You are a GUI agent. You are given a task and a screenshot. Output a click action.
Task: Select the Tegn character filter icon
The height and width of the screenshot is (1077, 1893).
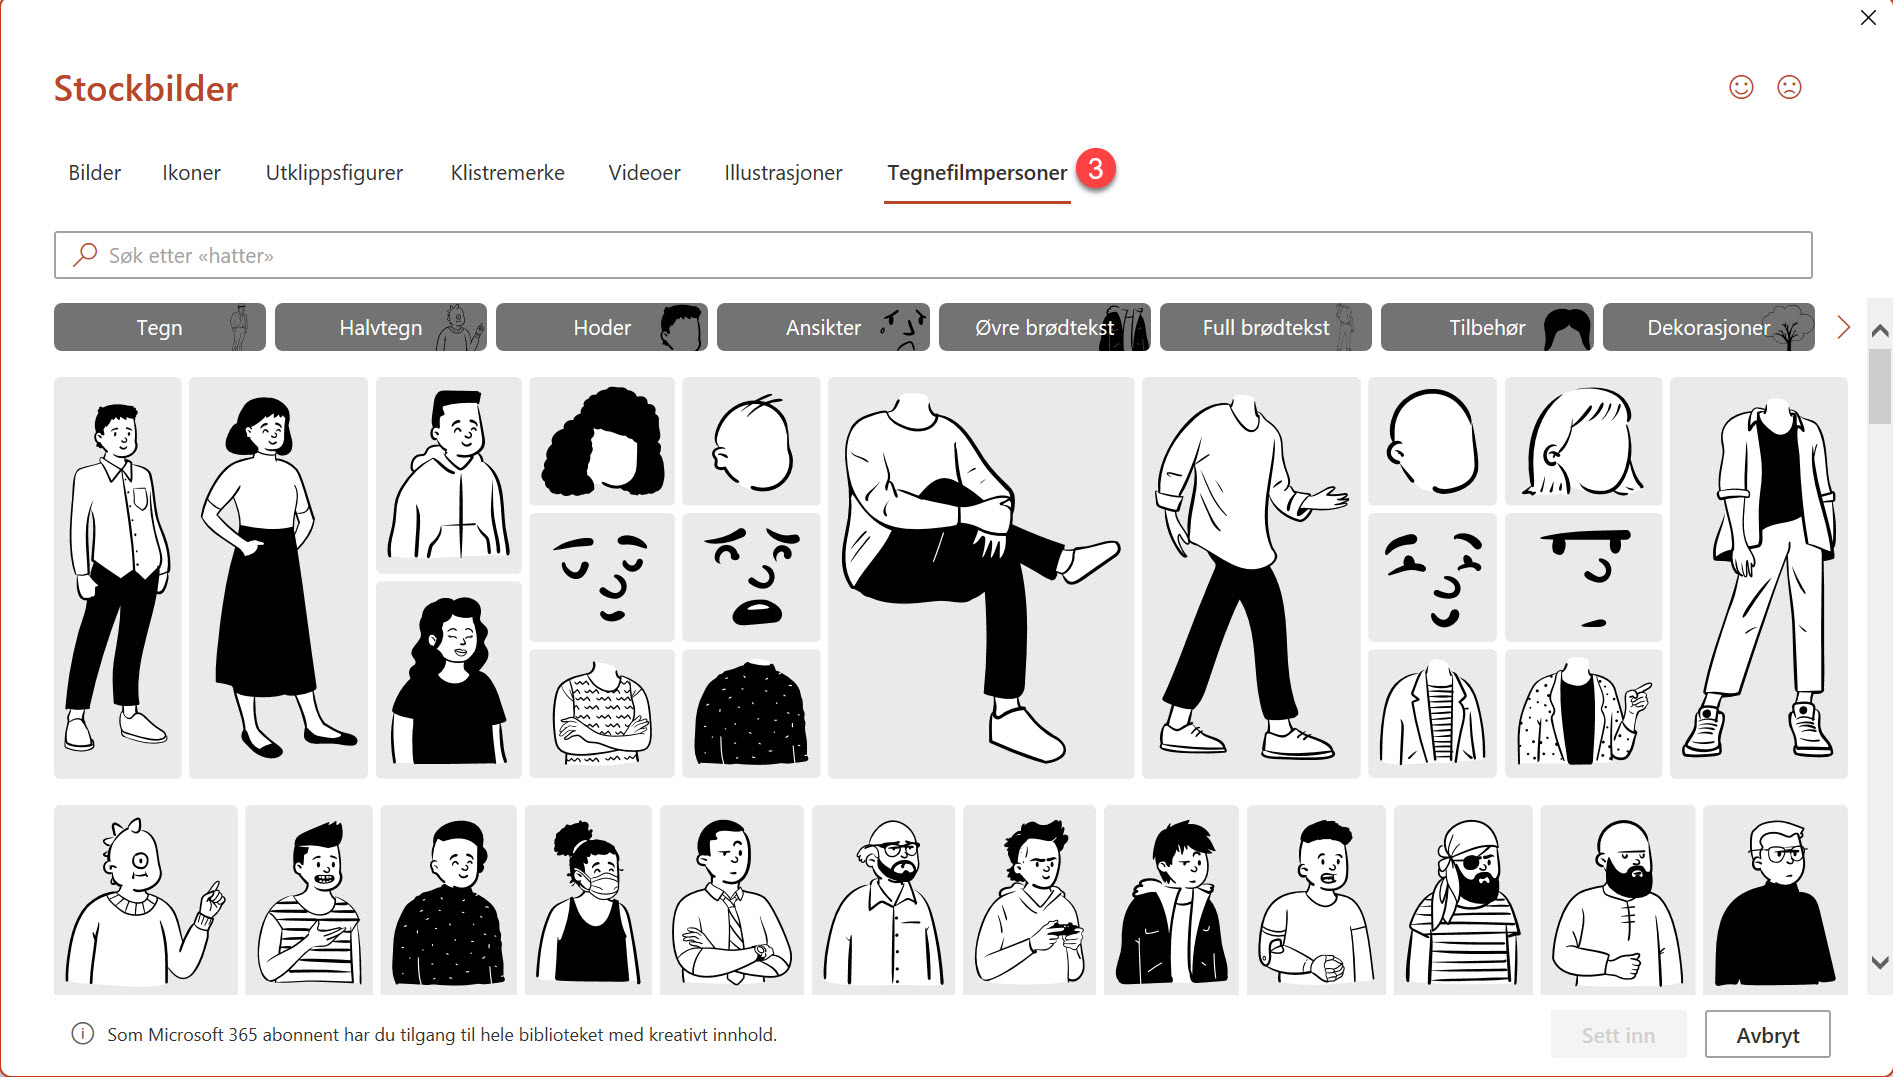[239, 326]
